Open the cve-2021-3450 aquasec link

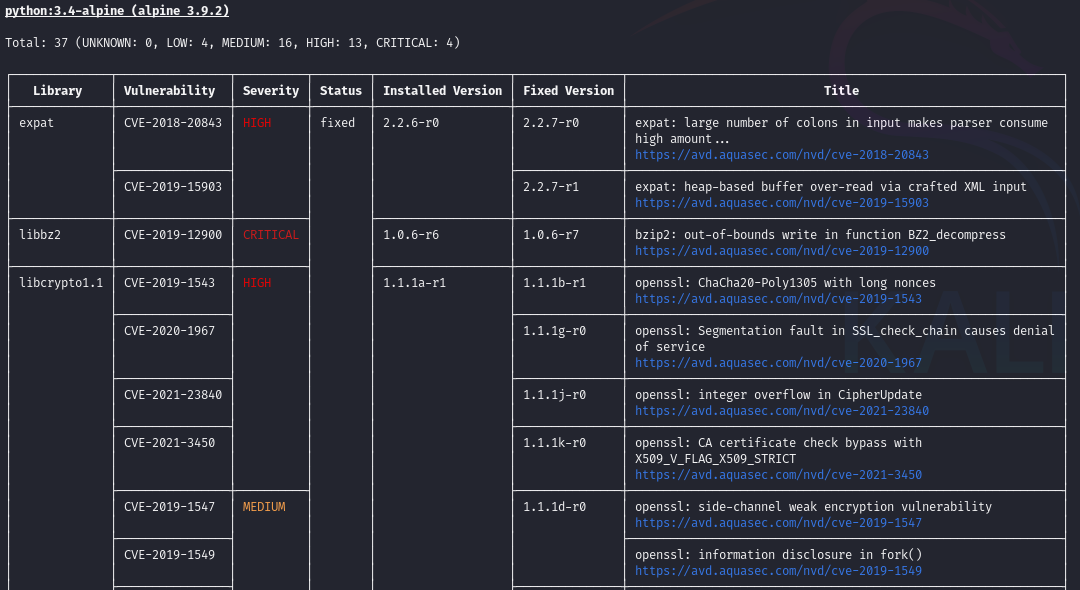778,475
